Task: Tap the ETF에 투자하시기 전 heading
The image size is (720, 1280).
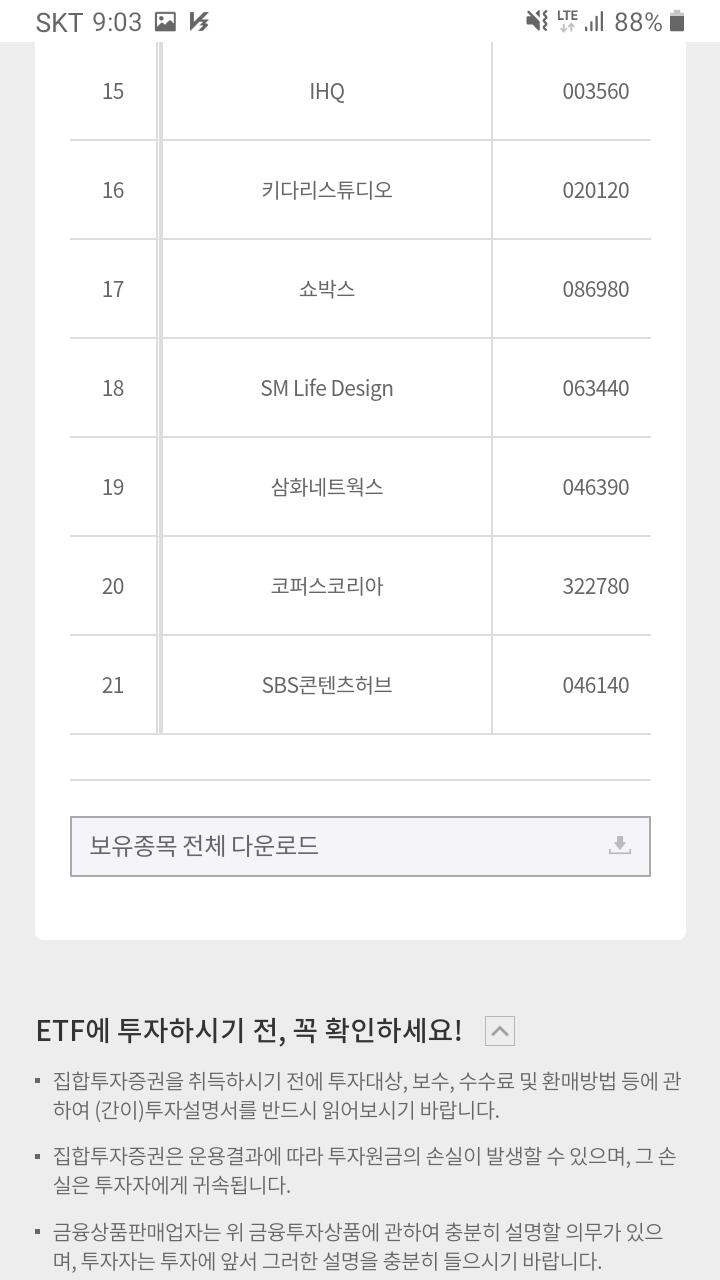Action: pyautogui.click(x=249, y=1031)
